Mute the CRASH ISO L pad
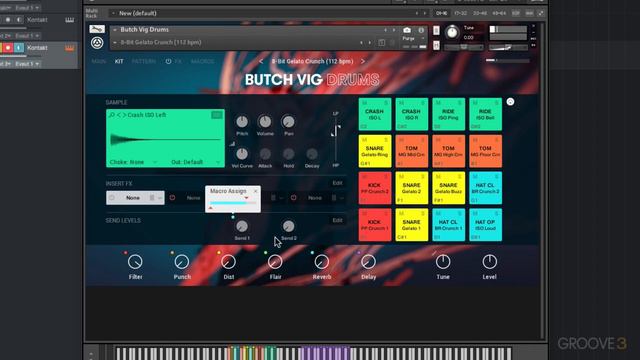Viewport: 640px width, 360px height. click(364, 103)
